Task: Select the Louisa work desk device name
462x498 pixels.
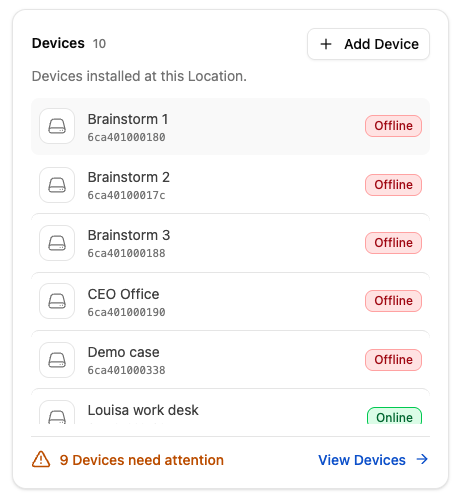Action: [143, 410]
